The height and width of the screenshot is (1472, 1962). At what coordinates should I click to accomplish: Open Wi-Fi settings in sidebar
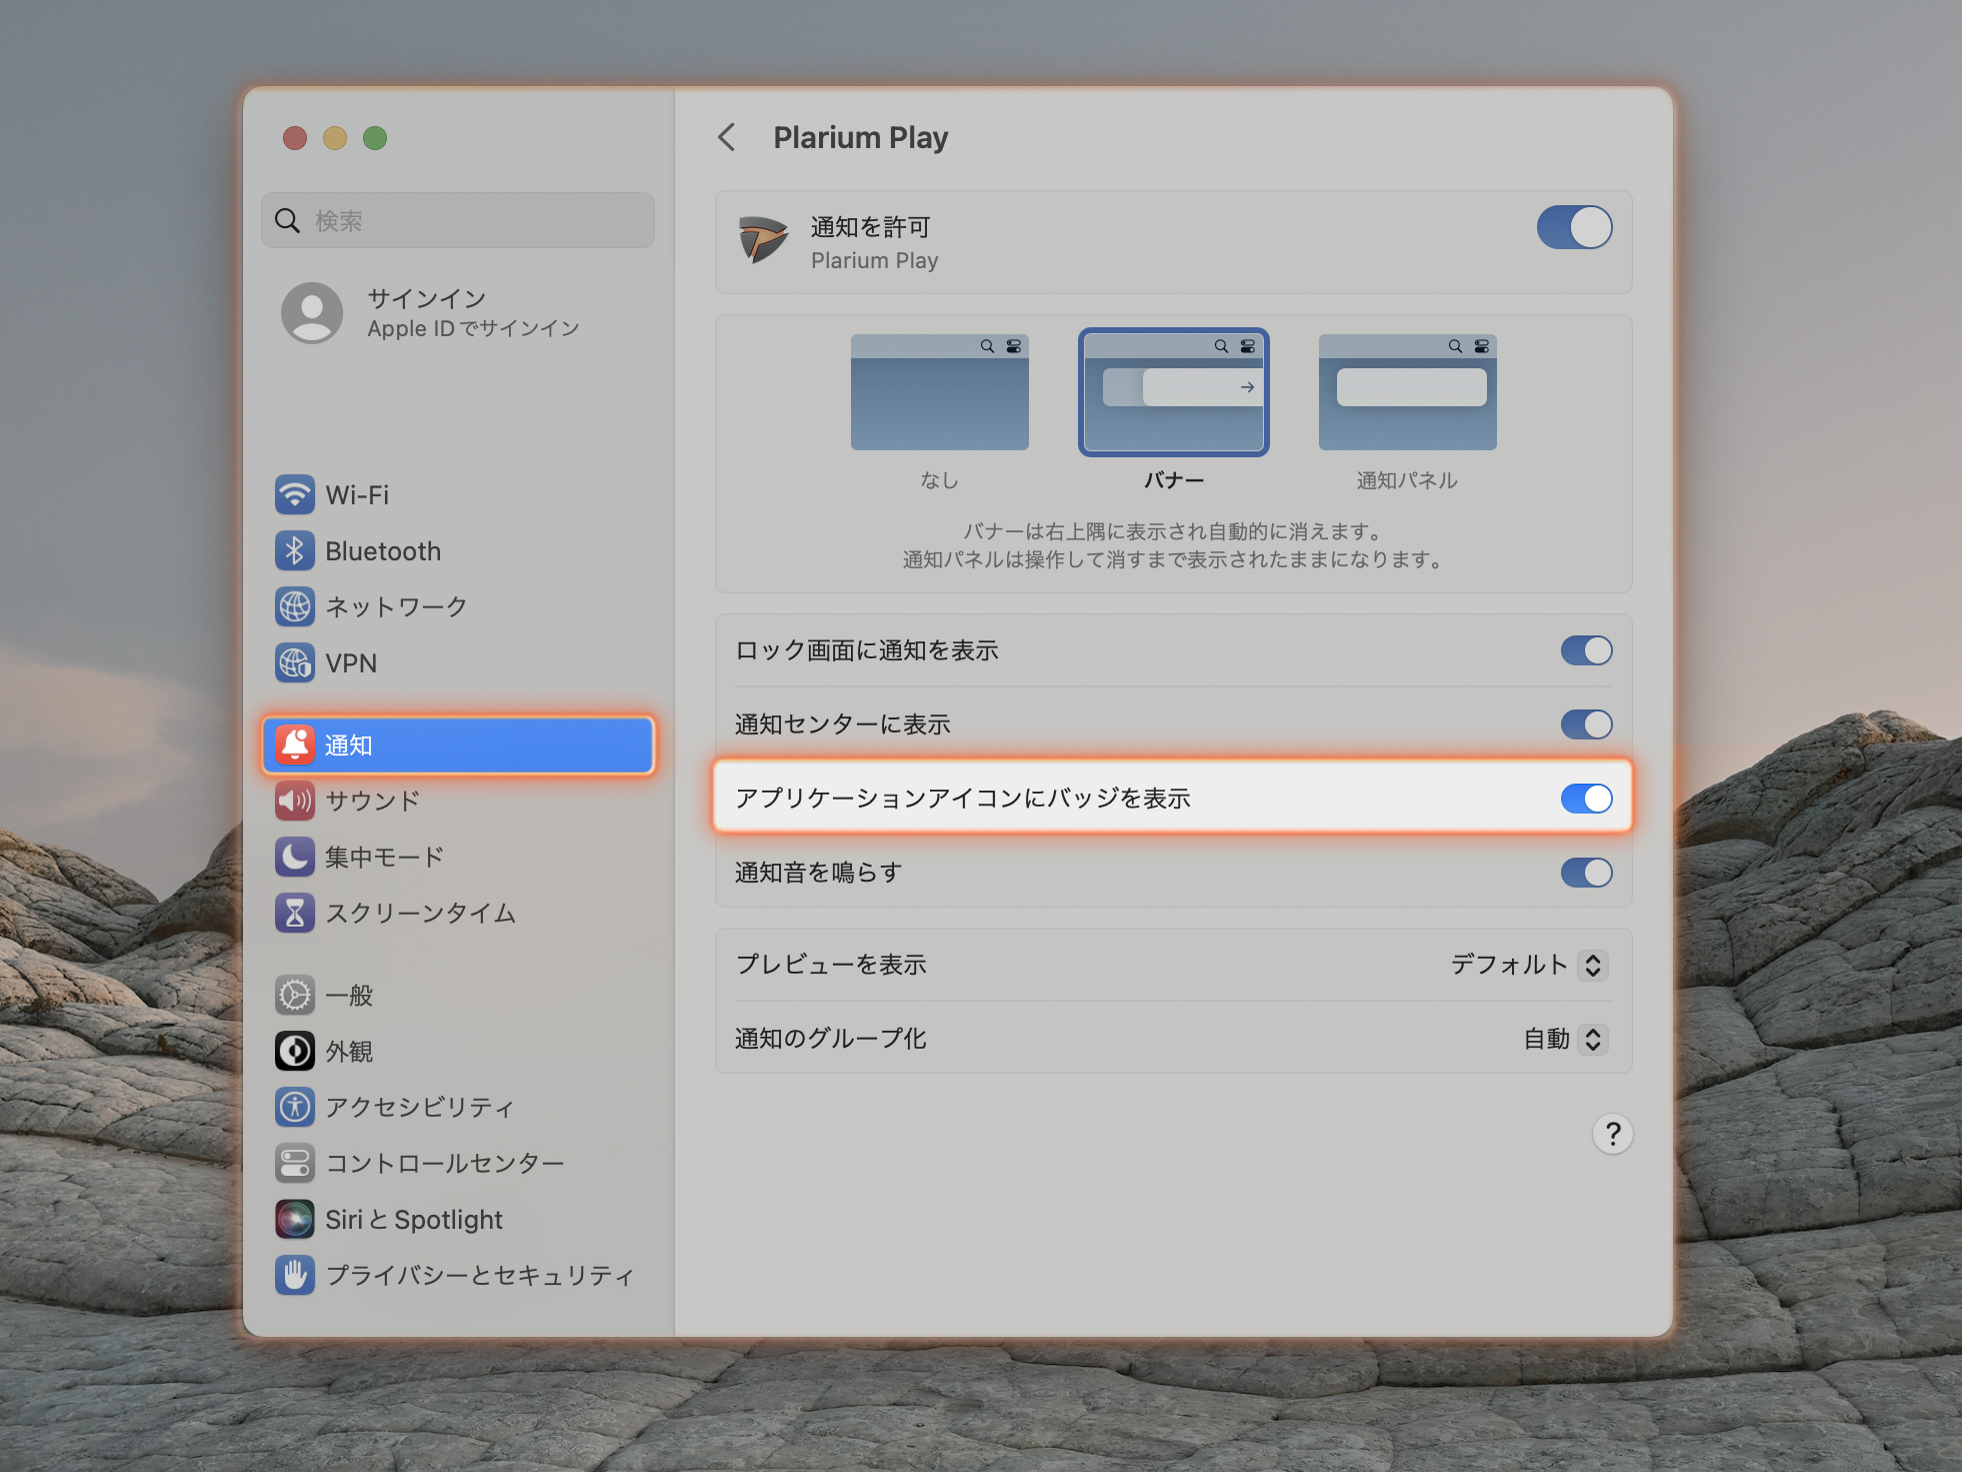[x=459, y=495]
